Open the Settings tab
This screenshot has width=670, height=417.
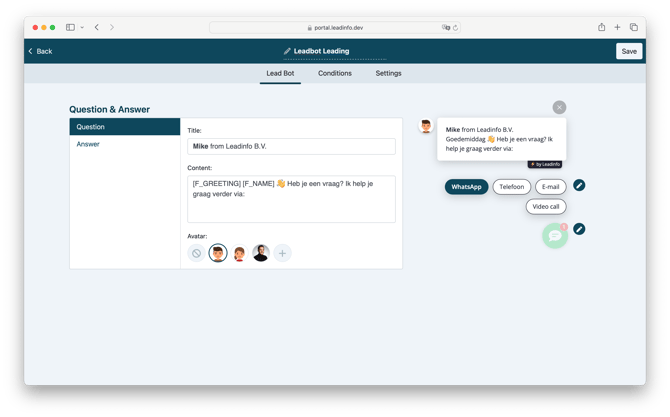coord(388,73)
